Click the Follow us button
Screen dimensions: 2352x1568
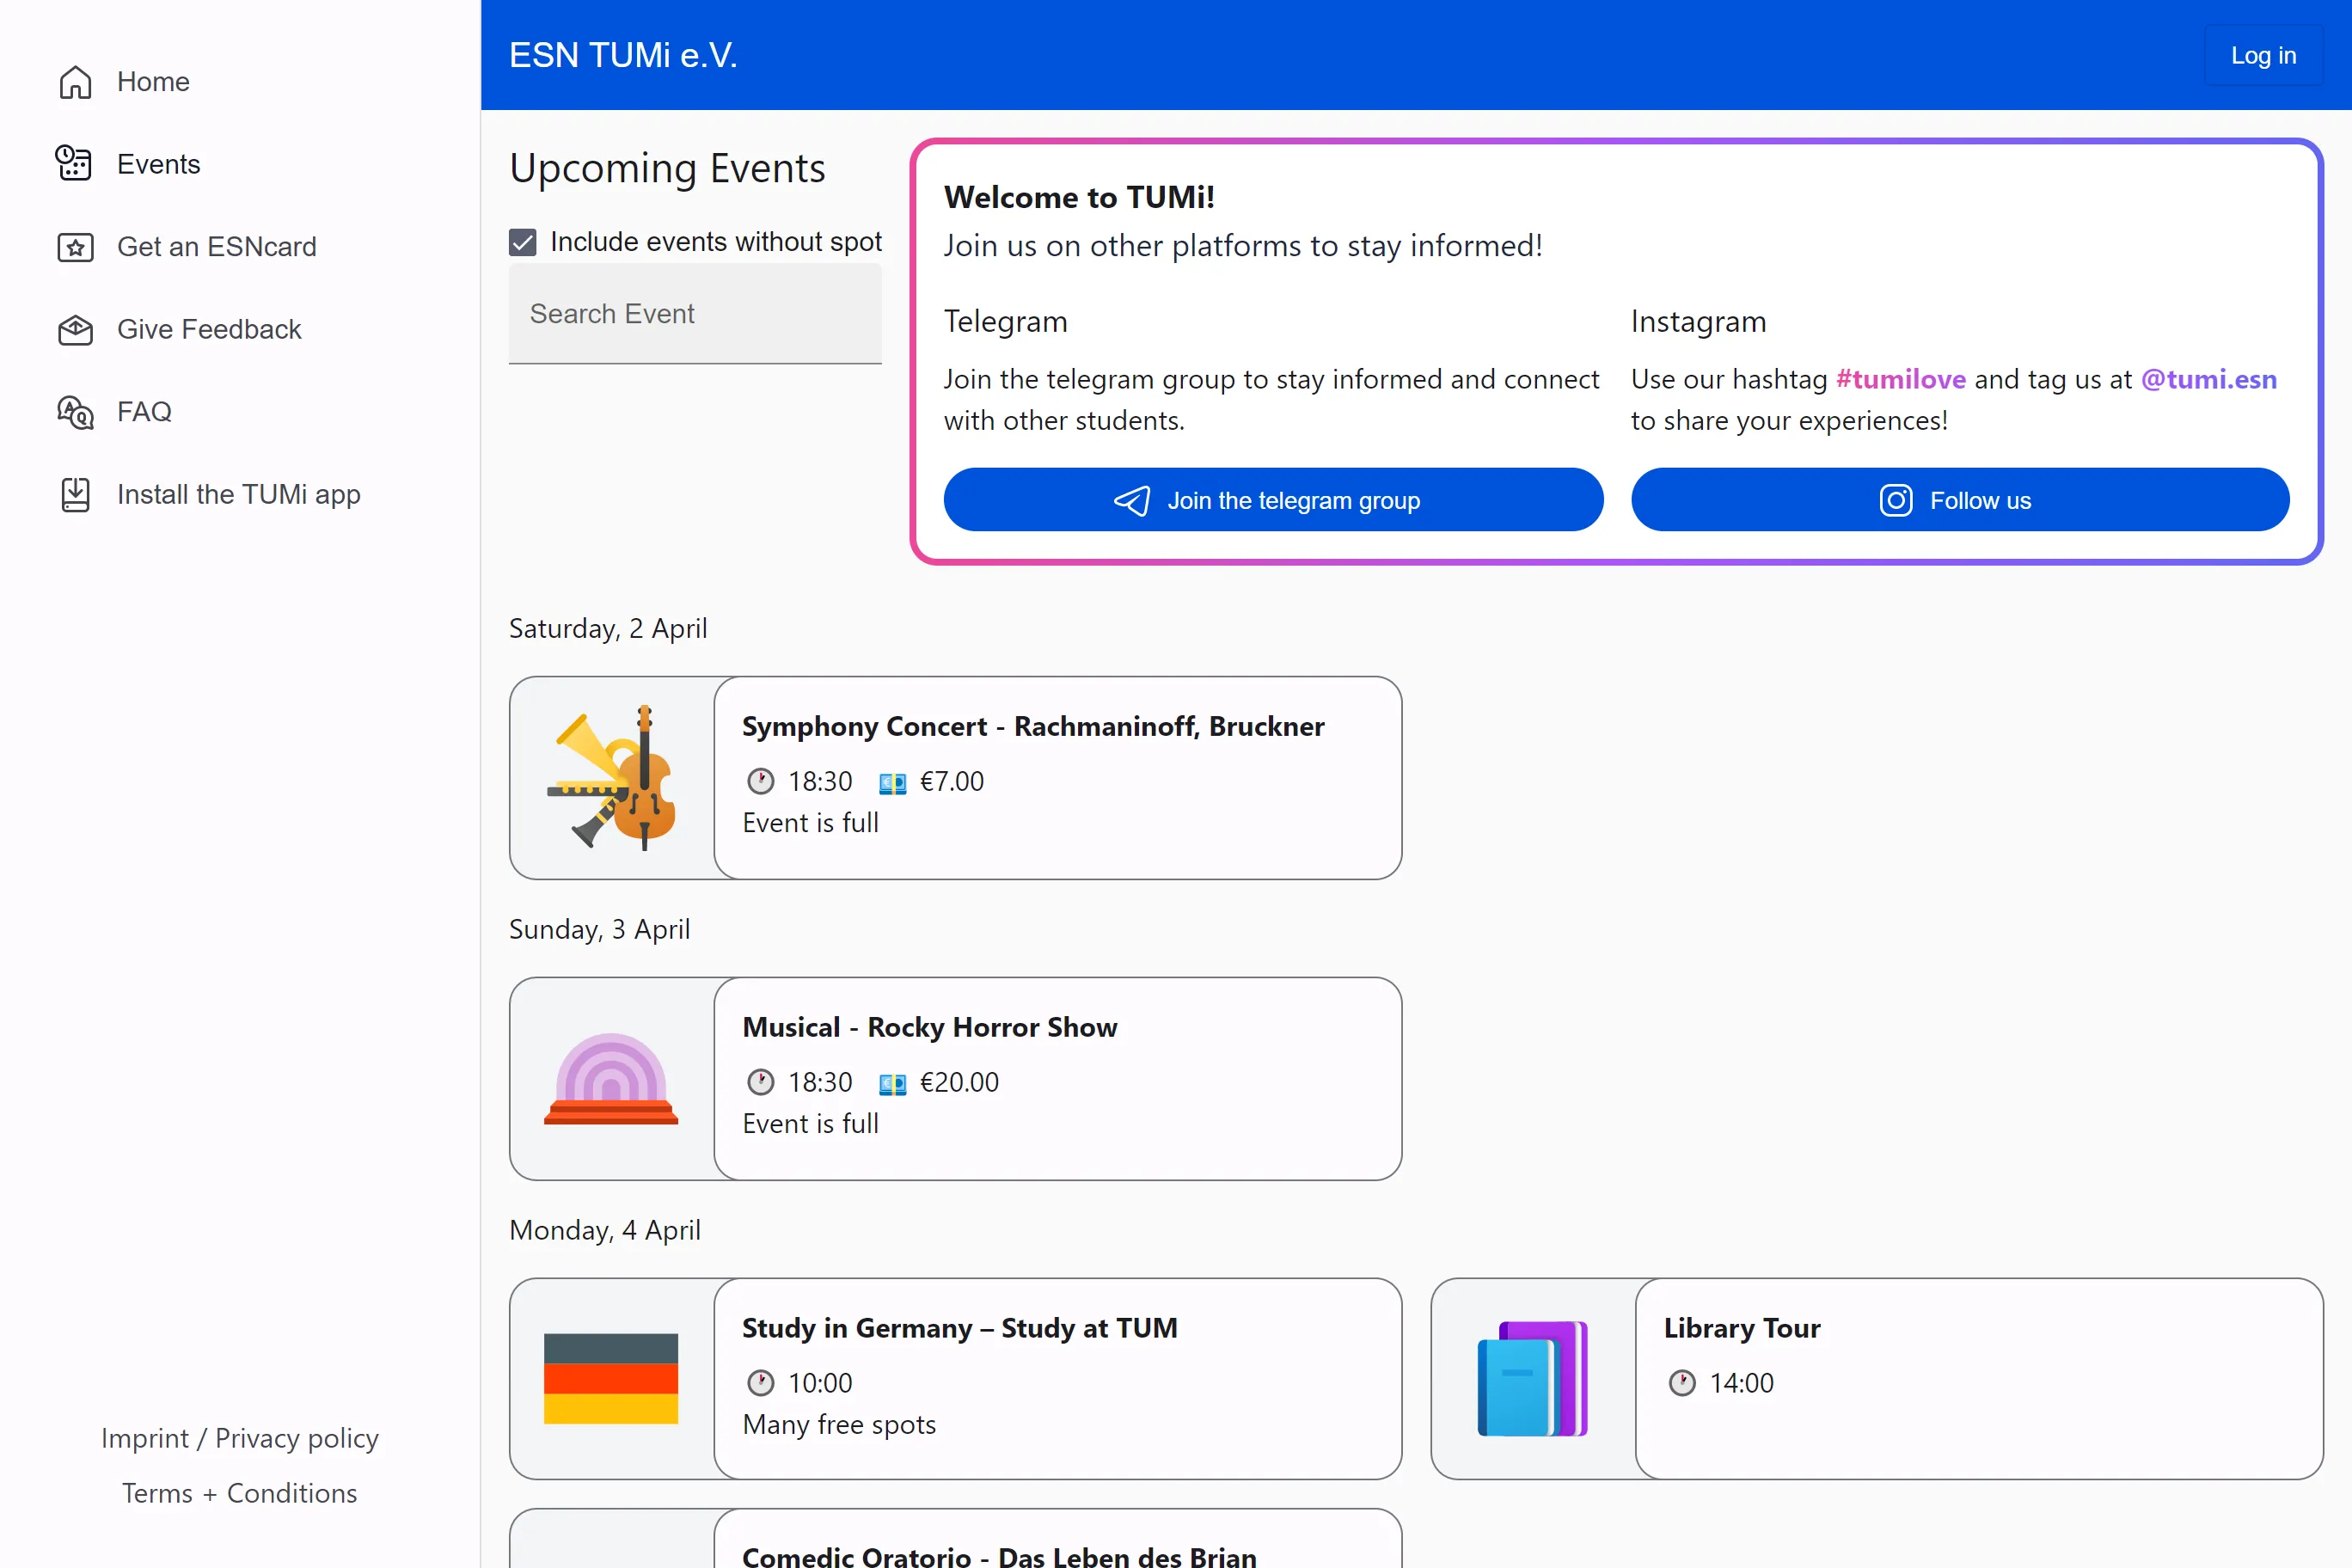click(x=1960, y=500)
